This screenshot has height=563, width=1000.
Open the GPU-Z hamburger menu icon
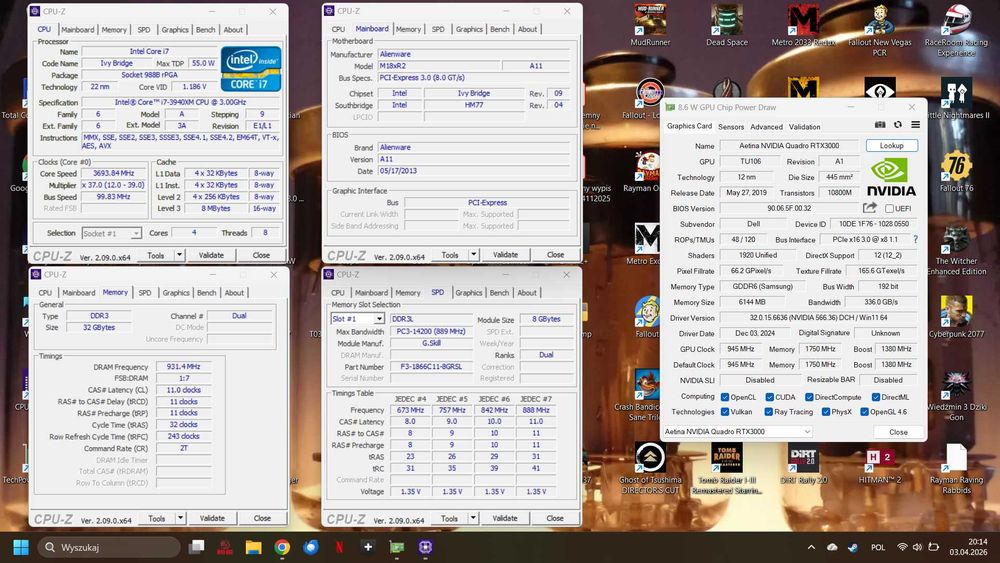coord(915,125)
